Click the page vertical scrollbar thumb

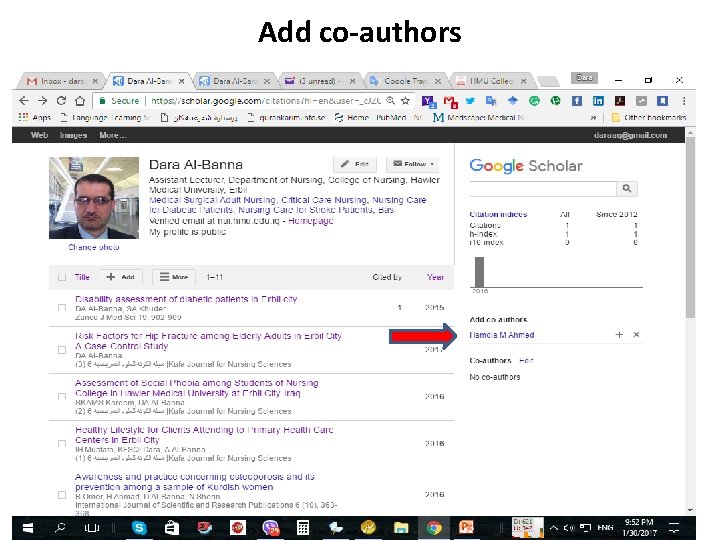[690, 227]
